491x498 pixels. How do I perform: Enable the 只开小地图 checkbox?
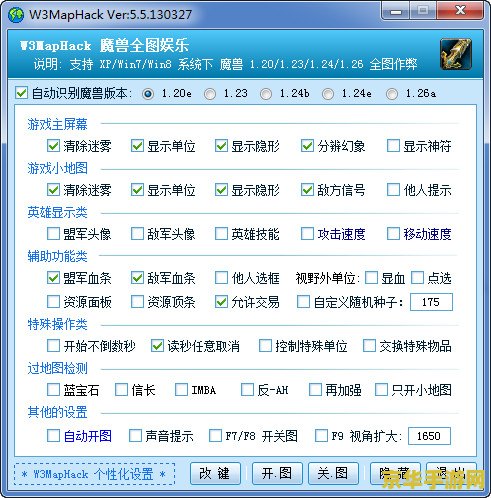pyautogui.click(x=381, y=390)
